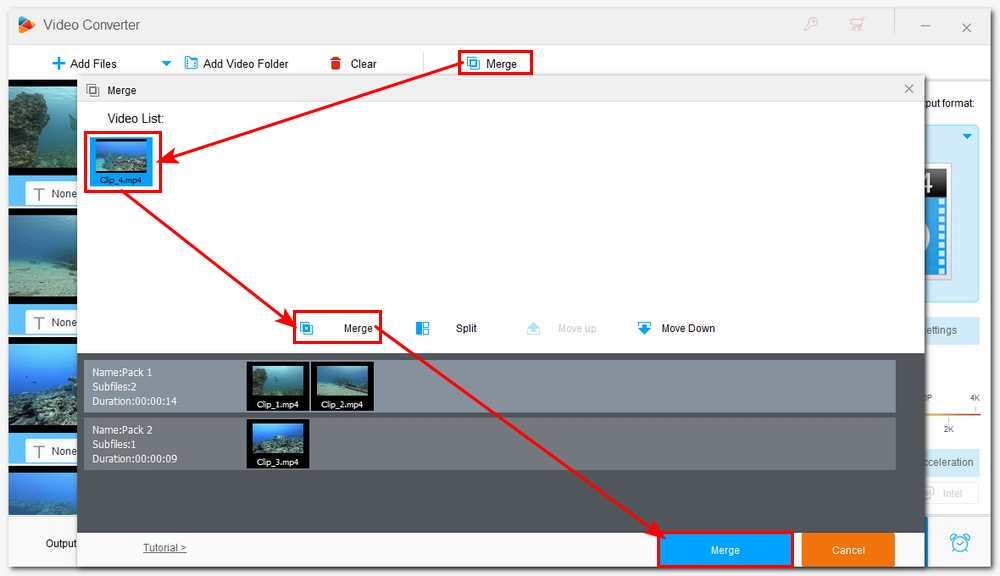1000x576 pixels.
Task: Click the Move up arrow button
Action: click(x=561, y=328)
